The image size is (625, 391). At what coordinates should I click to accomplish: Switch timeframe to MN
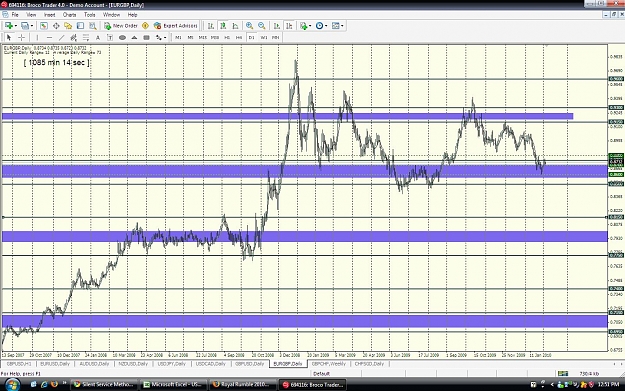(275, 37)
